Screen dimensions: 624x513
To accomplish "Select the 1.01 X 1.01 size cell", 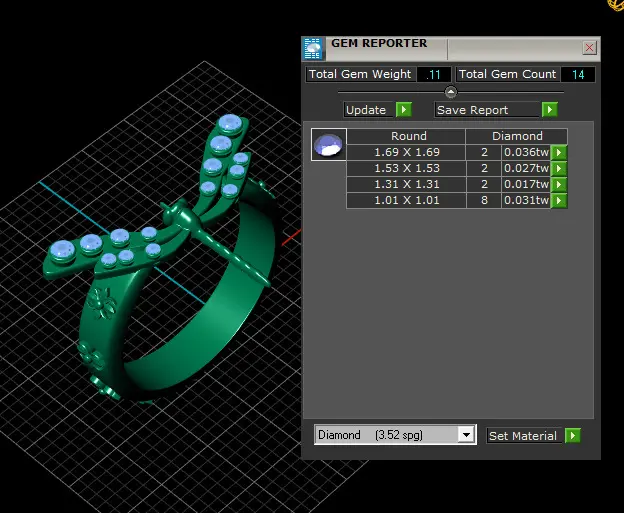I will [406, 200].
